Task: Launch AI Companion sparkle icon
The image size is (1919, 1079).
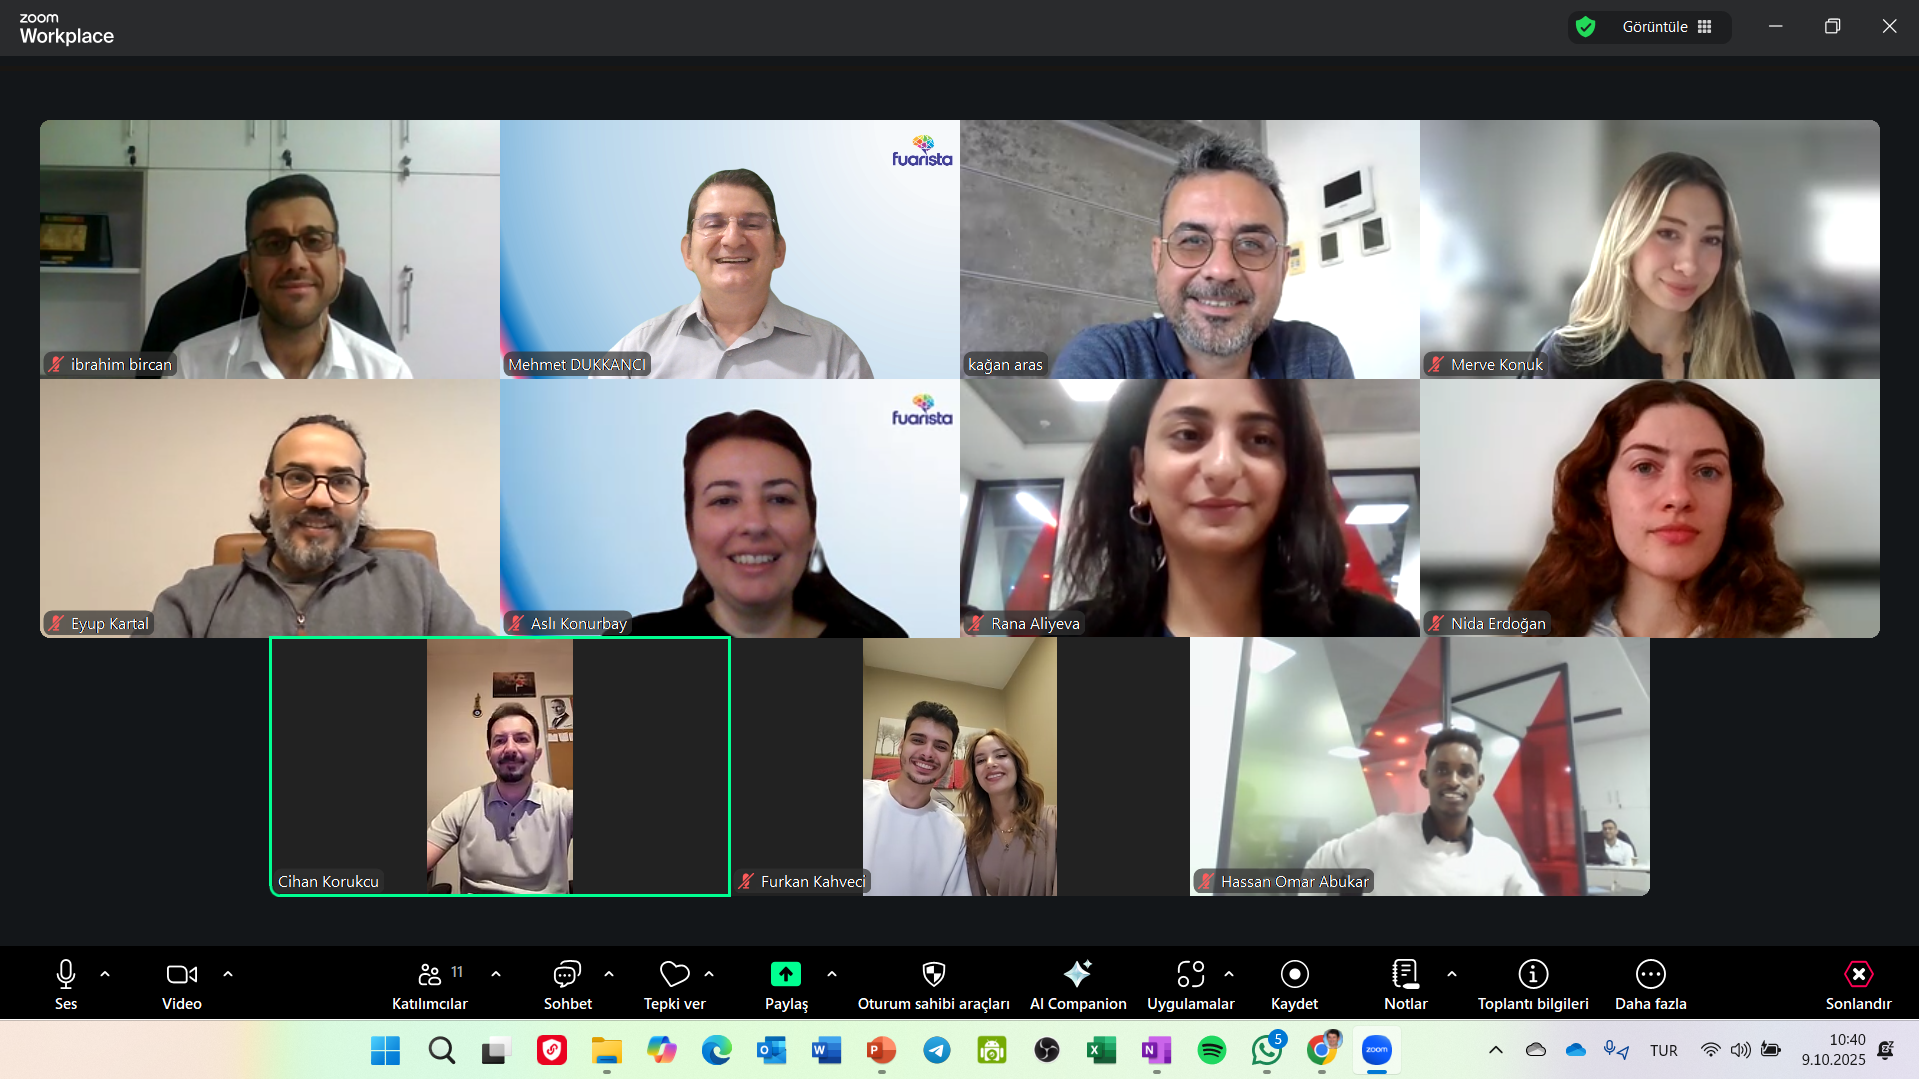Action: click(x=1077, y=975)
